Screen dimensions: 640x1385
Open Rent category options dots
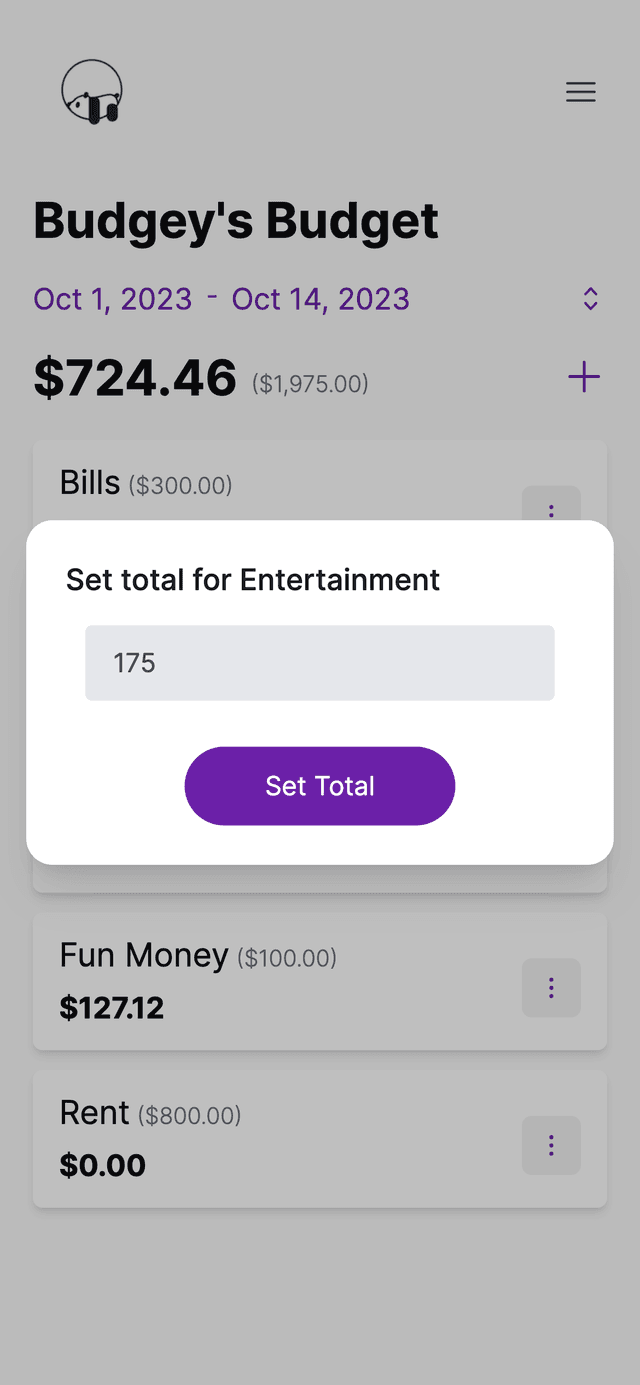[551, 1145]
